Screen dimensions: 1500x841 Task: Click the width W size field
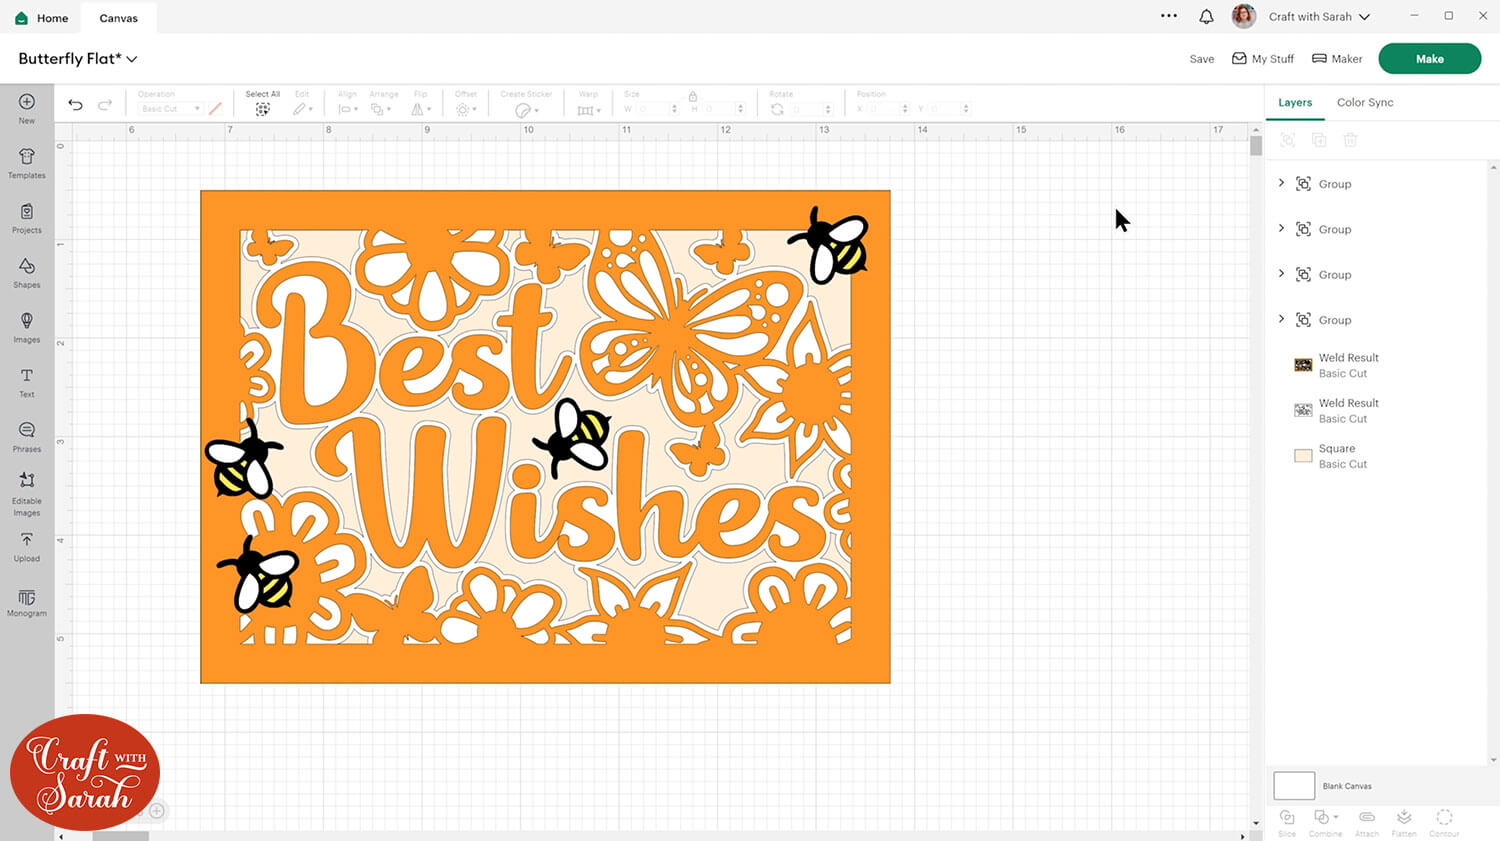[655, 109]
